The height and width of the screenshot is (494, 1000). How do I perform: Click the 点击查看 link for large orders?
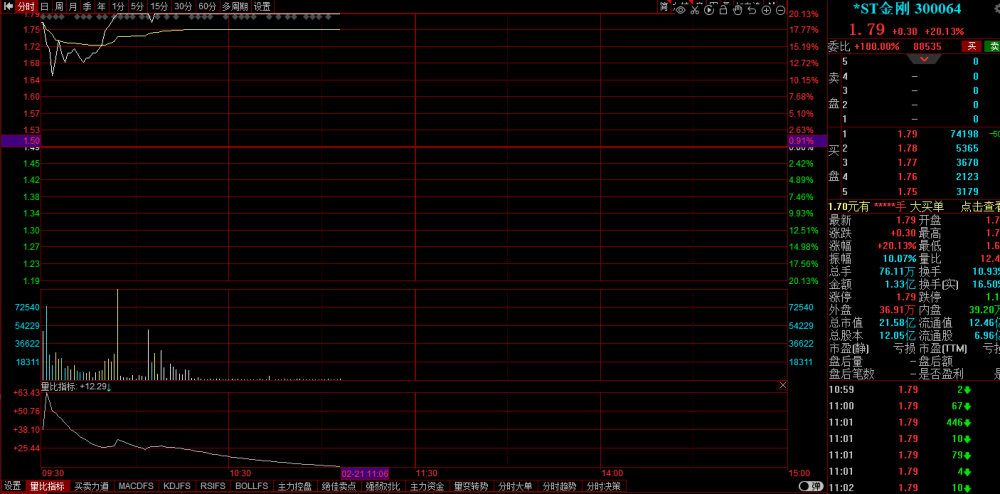(980, 207)
